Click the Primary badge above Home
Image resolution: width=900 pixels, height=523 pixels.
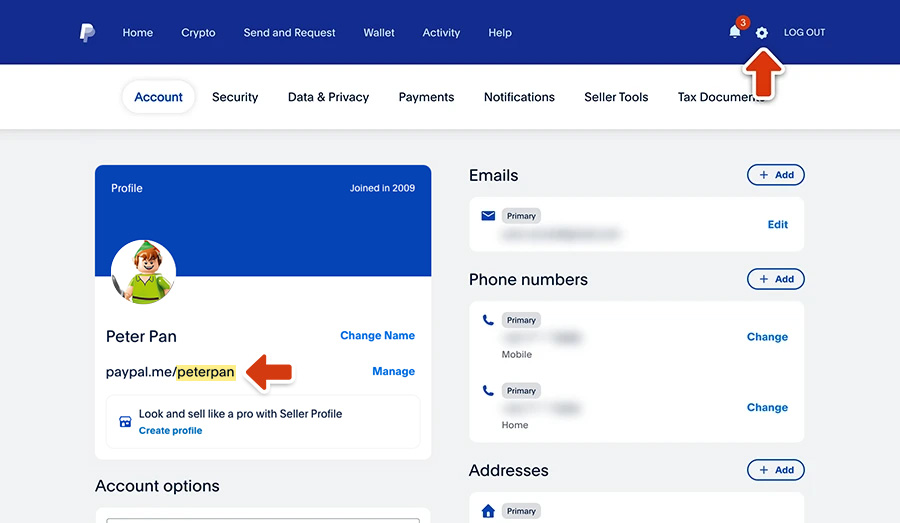point(521,390)
